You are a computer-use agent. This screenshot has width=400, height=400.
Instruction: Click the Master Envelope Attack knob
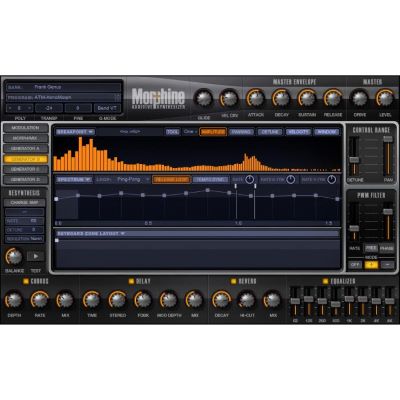tap(255, 99)
